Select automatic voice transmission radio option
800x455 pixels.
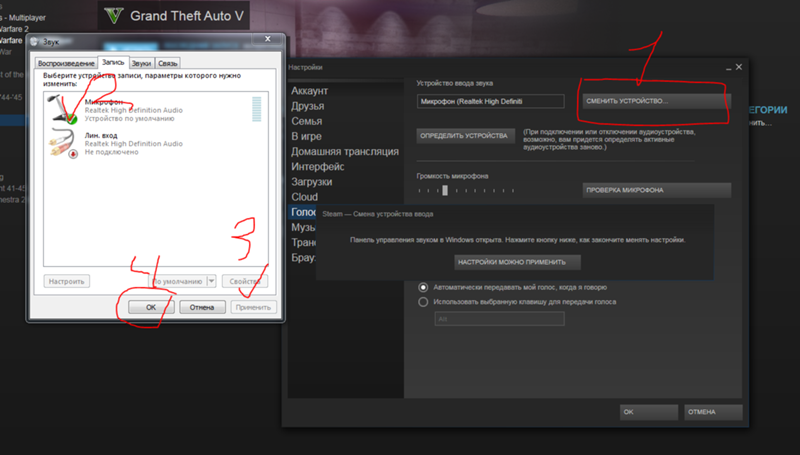tap(423, 287)
